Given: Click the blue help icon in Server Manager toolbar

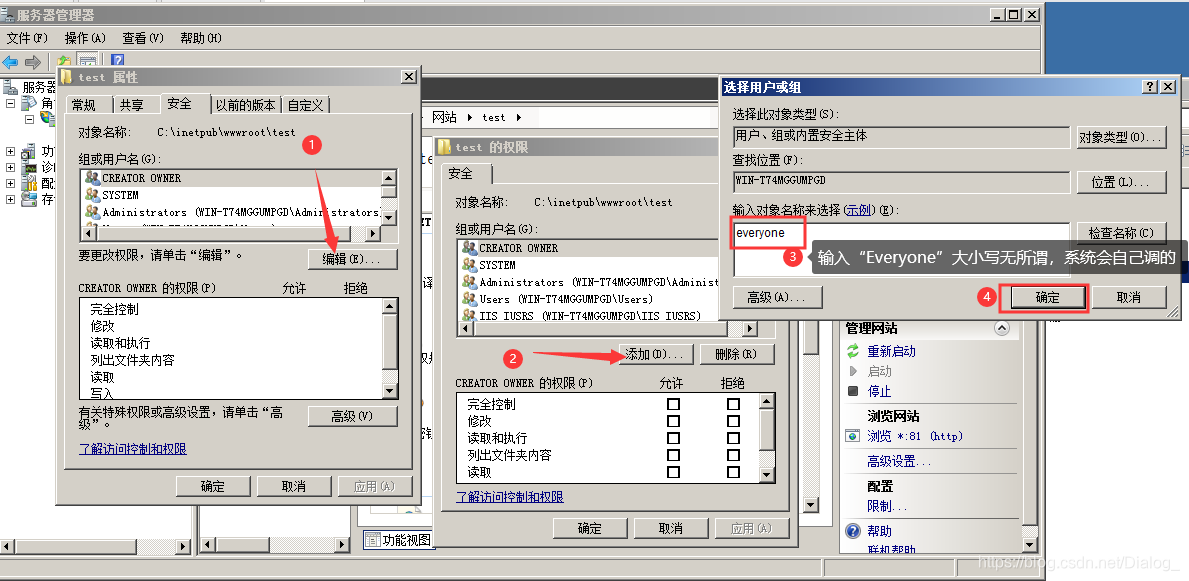Looking at the screenshot, I should [118, 61].
